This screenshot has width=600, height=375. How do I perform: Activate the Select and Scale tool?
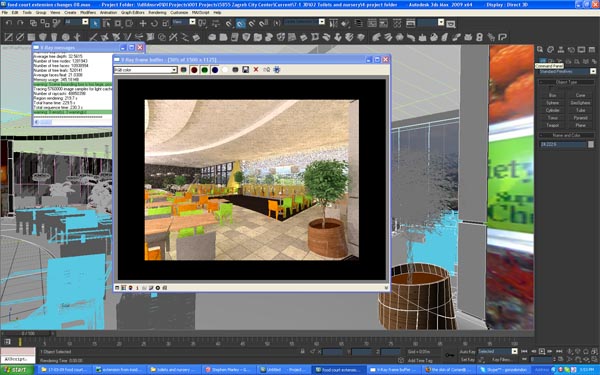(x=165, y=24)
